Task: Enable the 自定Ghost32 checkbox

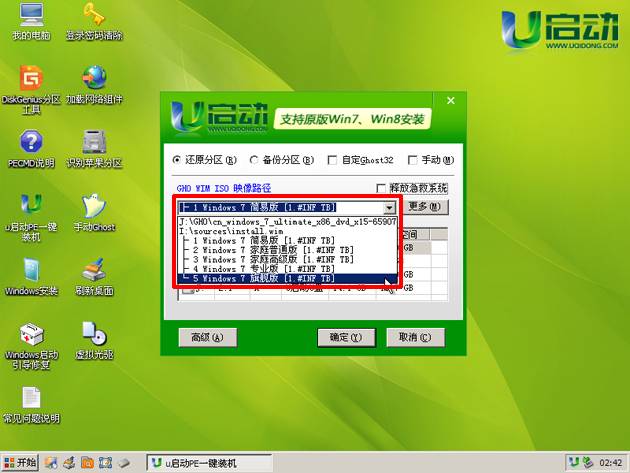Action: (333, 159)
